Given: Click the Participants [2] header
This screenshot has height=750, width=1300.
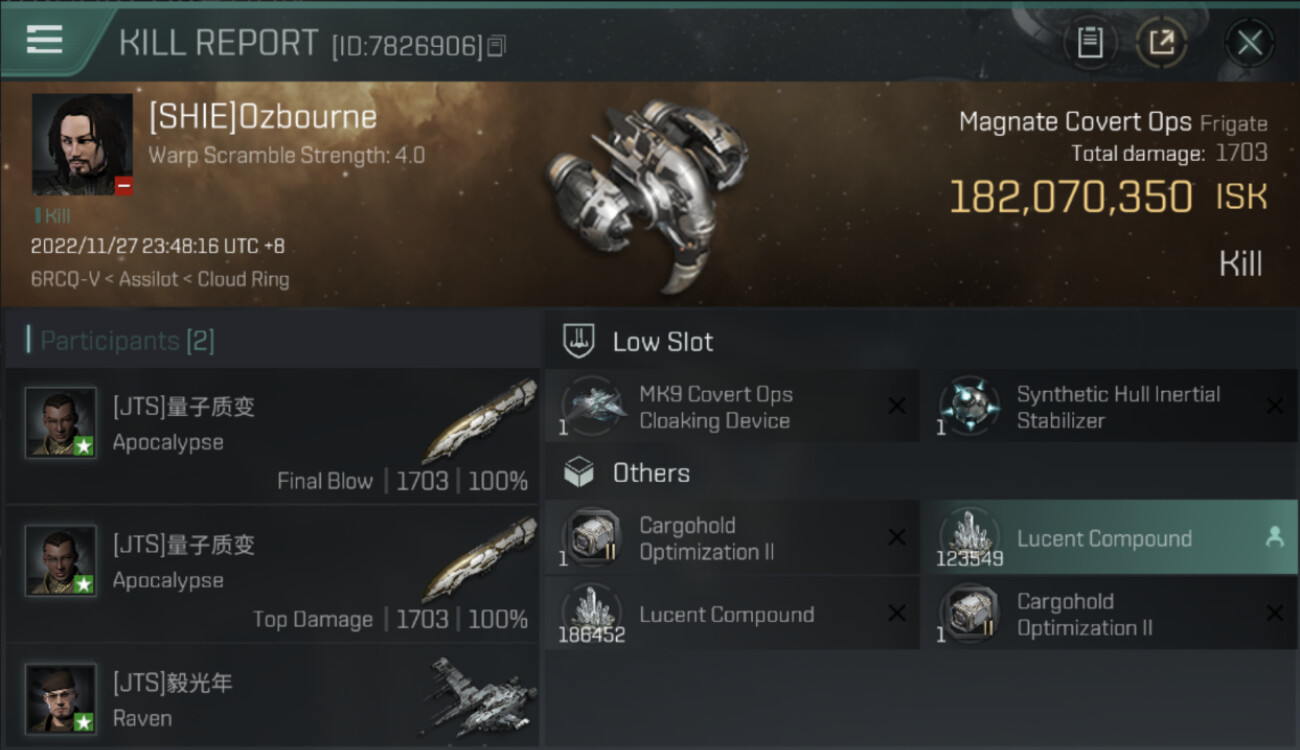Looking at the screenshot, I should pos(127,341).
